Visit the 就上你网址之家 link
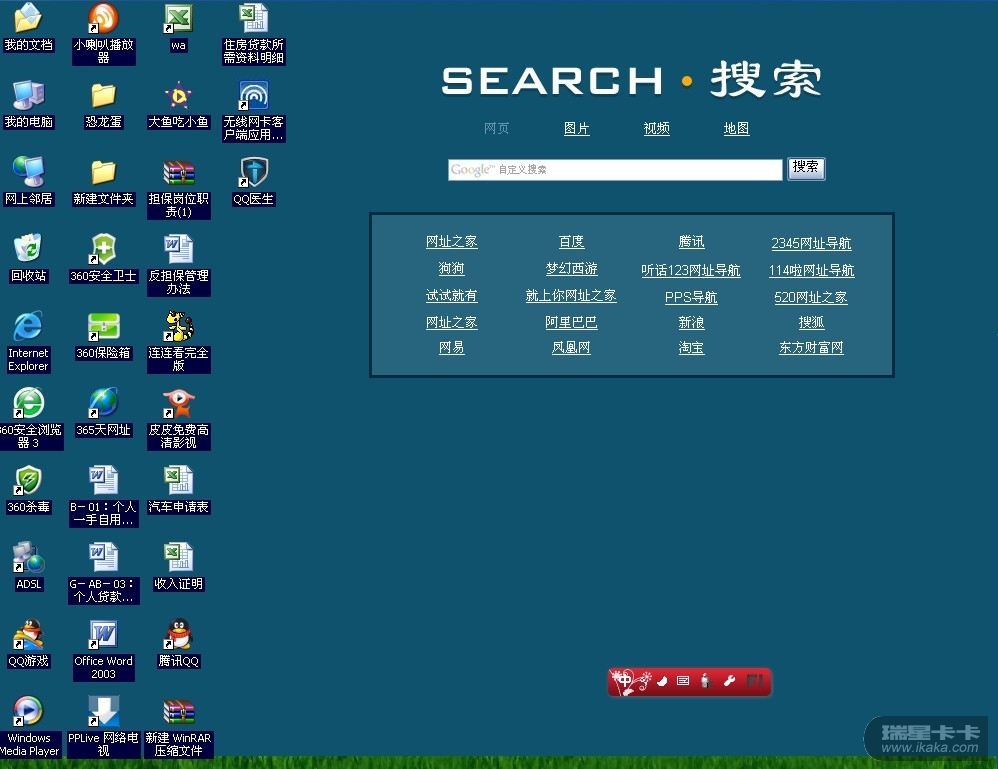998x769 pixels. [572, 295]
